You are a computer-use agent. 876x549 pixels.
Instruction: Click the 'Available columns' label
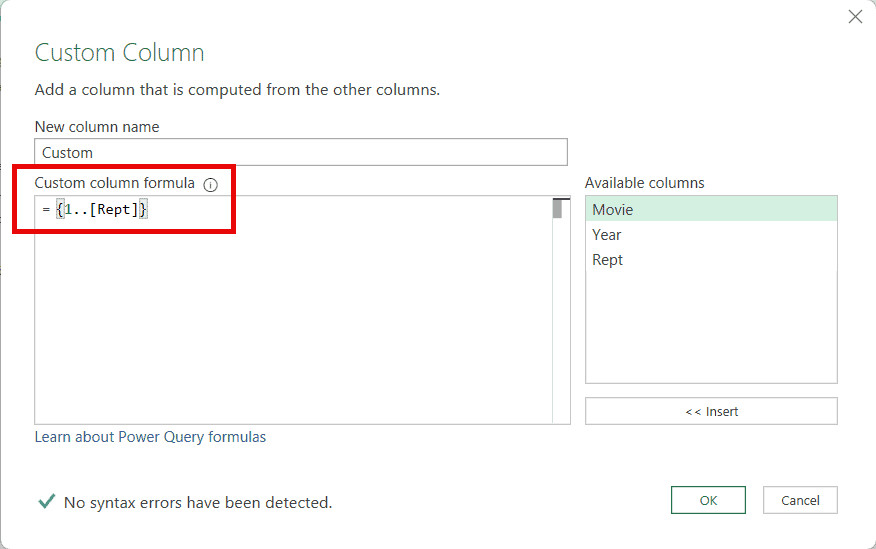point(644,183)
